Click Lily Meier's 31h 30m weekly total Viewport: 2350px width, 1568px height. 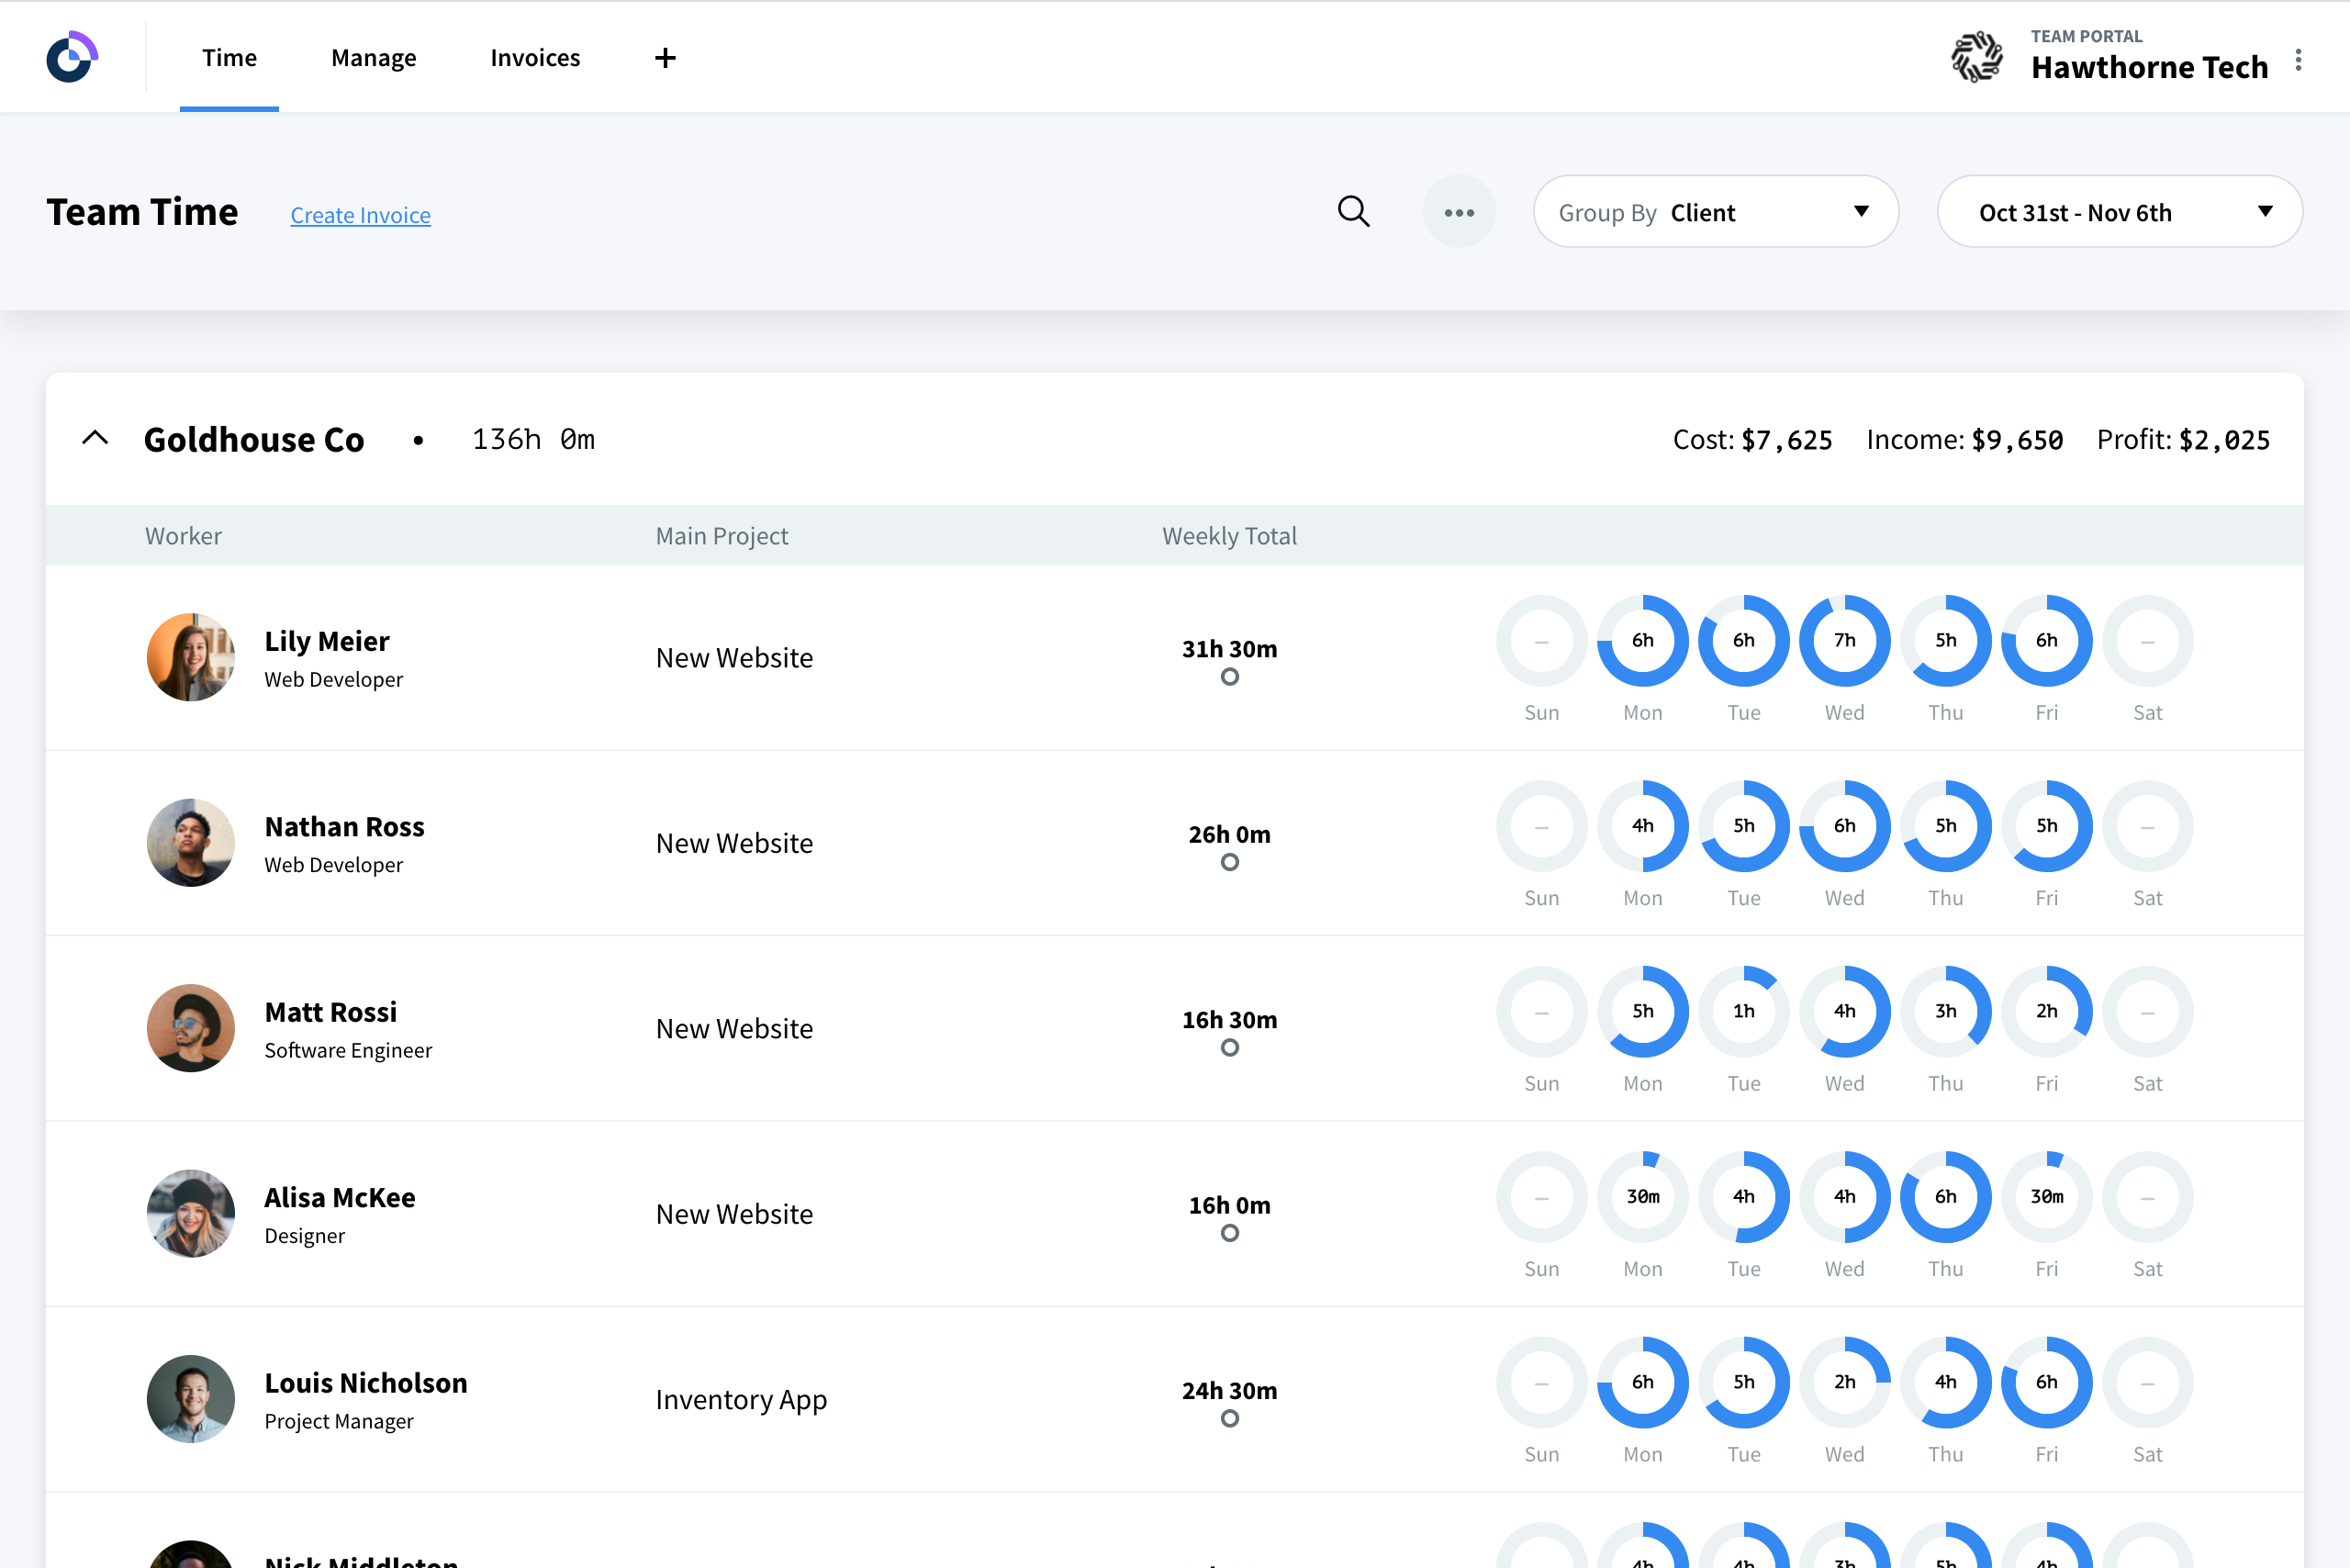pos(1230,649)
